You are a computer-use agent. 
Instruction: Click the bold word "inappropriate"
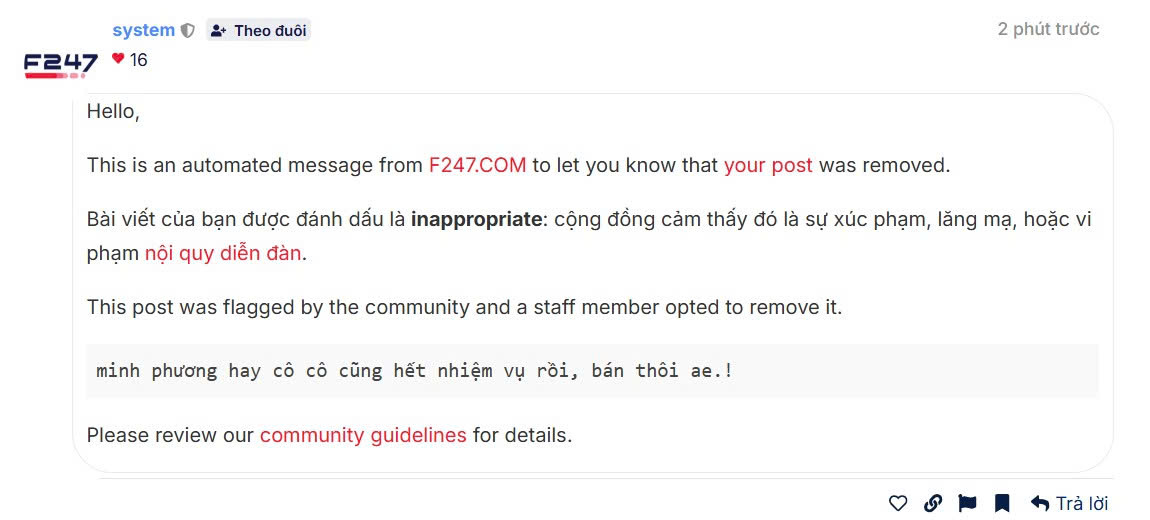click(476, 219)
